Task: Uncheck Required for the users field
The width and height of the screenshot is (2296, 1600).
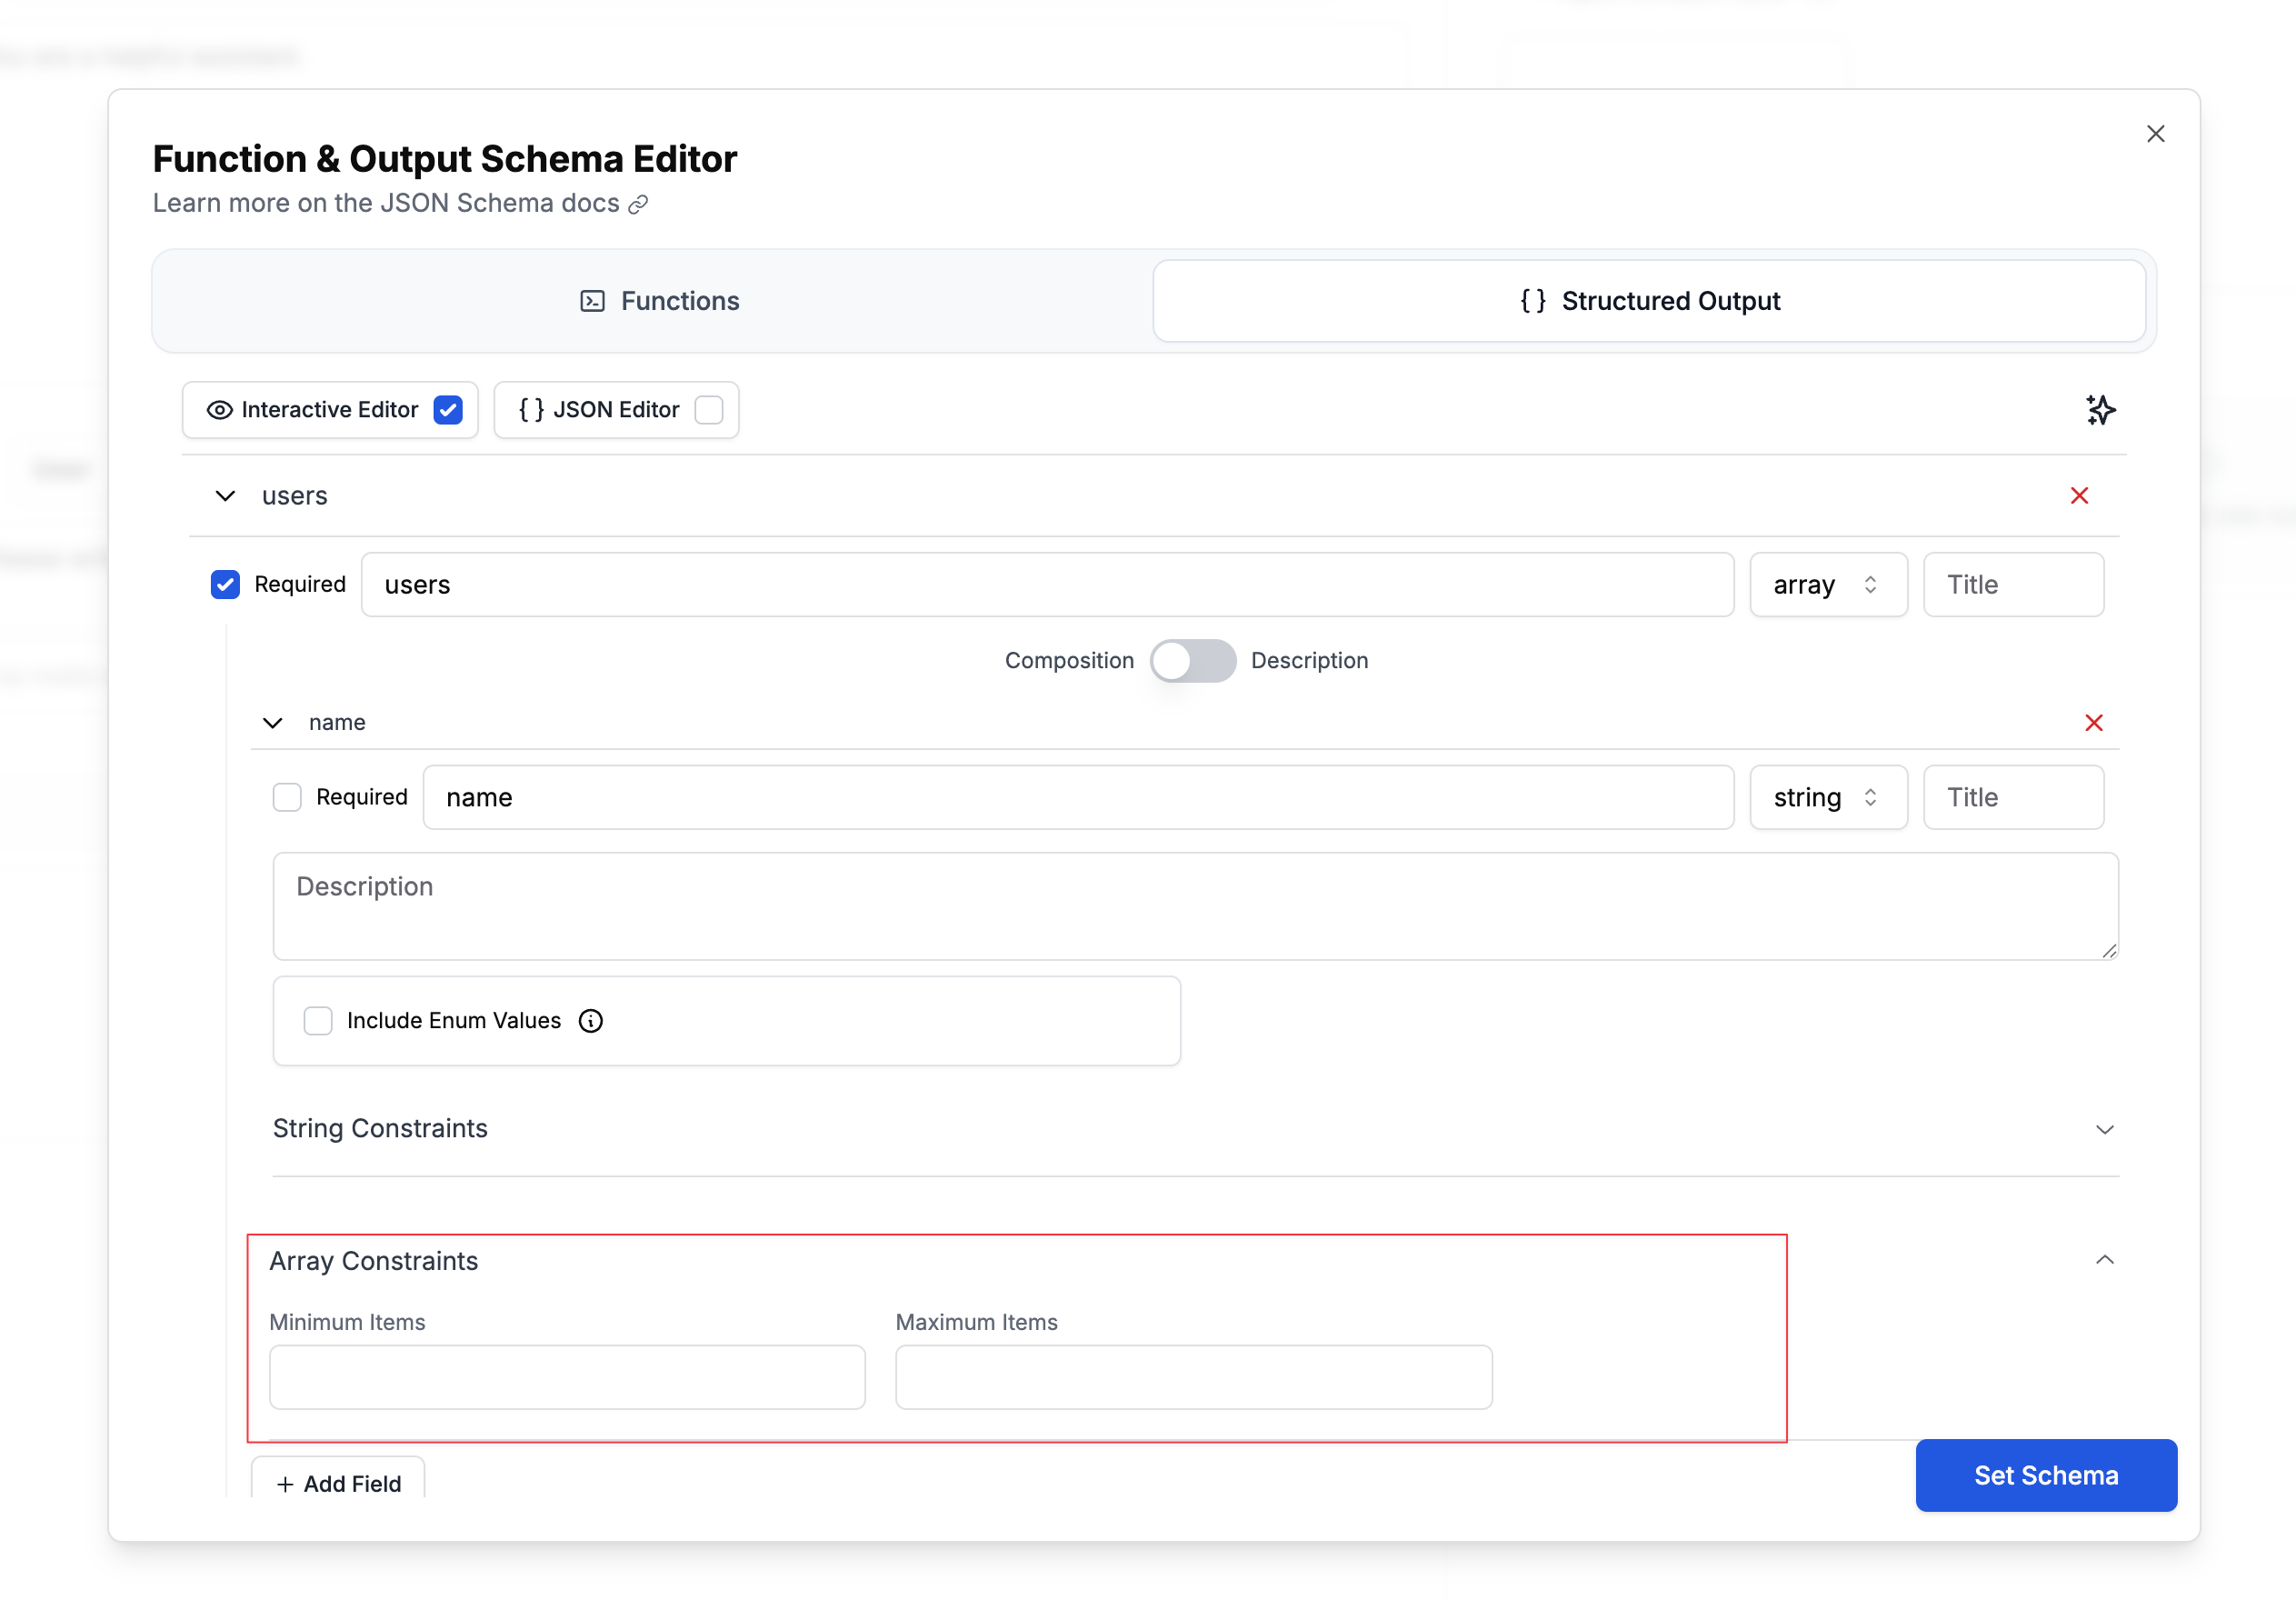Action: [225, 584]
